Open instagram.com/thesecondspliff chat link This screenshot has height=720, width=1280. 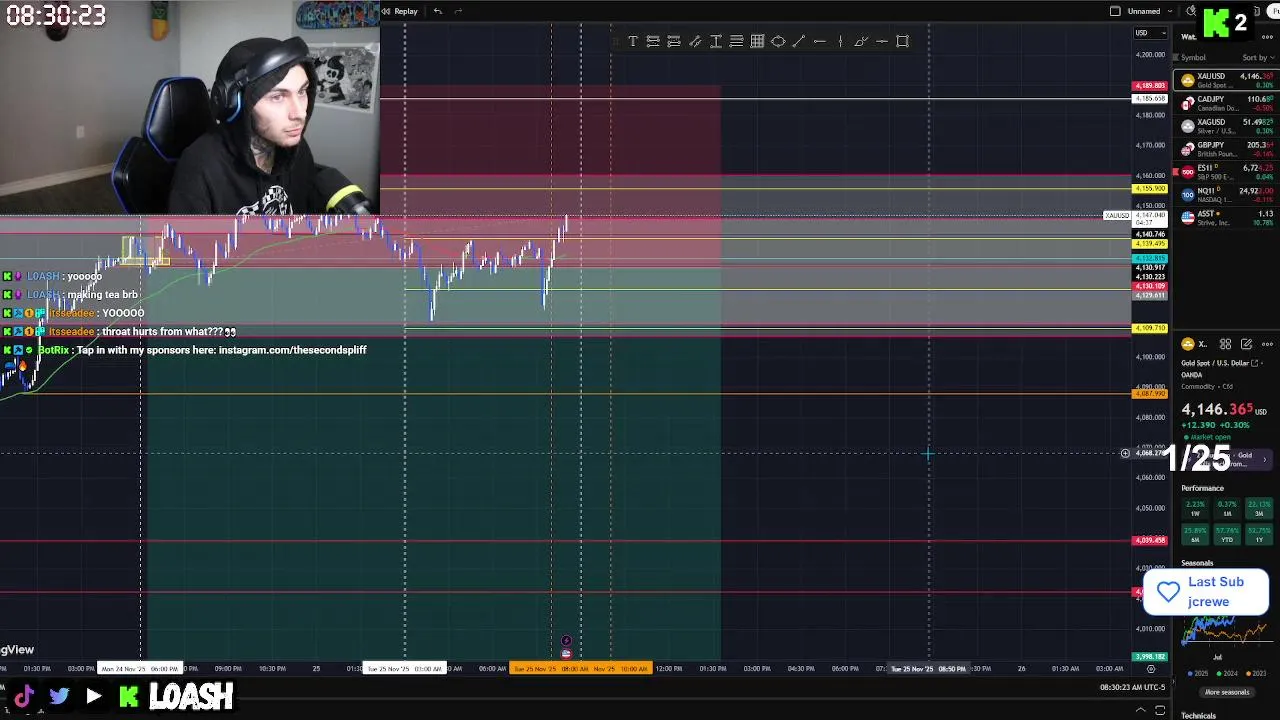point(293,350)
